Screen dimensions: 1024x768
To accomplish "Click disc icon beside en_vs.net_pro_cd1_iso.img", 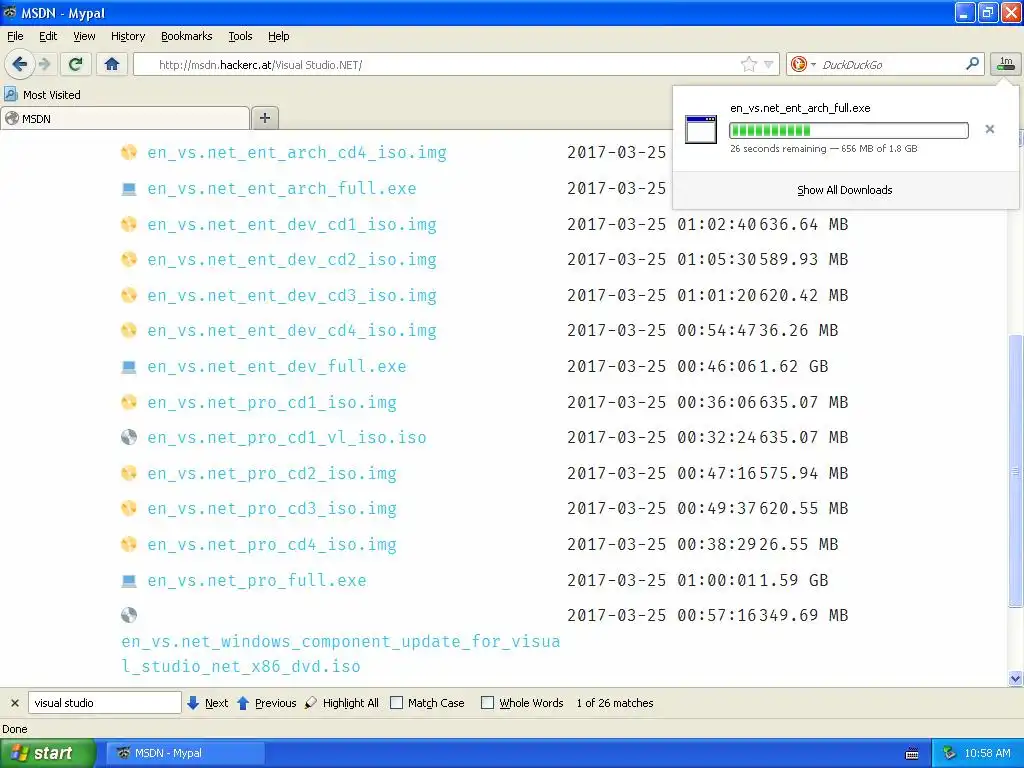I will pos(129,402).
